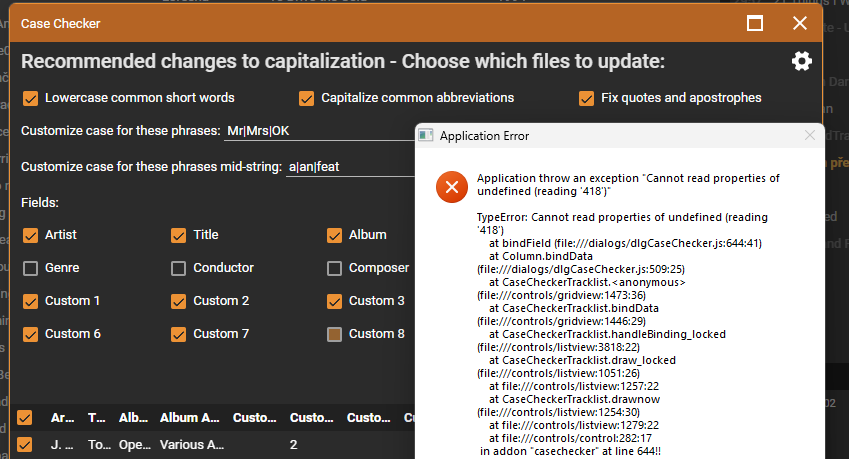Close the Application Error dialog
The height and width of the screenshot is (459, 849).
(x=809, y=135)
